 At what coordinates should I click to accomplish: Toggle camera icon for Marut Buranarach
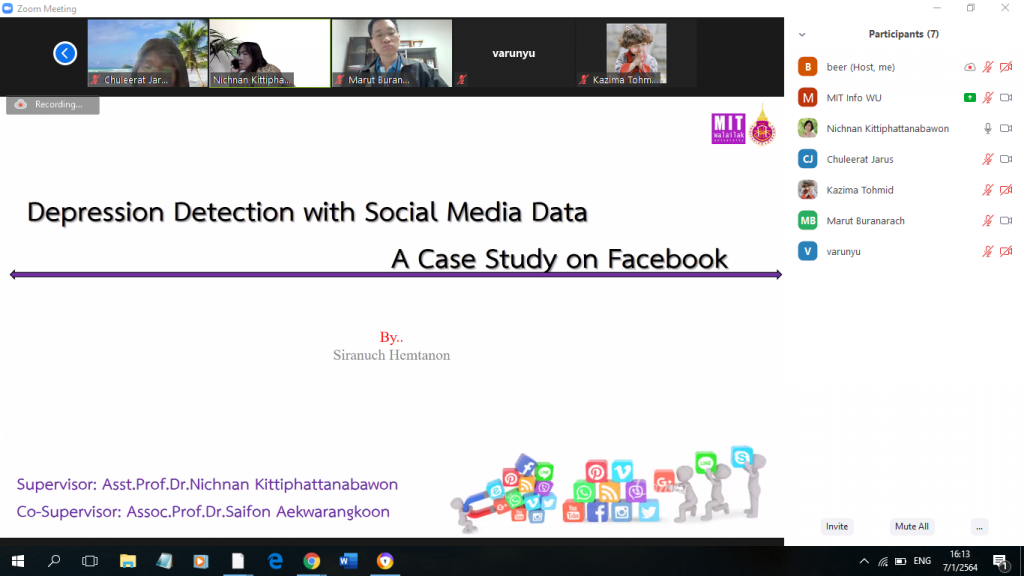click(1006, 220)
